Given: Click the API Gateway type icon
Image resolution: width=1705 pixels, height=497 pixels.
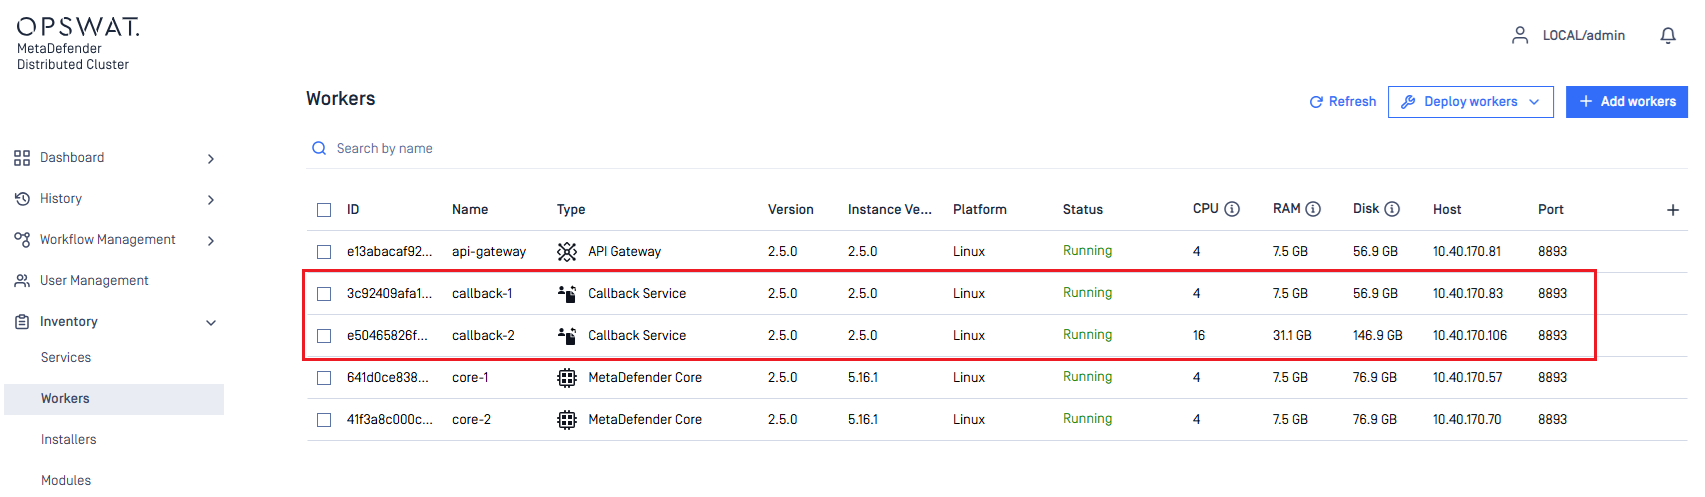Looking at the screenshot, I should pyautogui.click(x=567, y=252).
